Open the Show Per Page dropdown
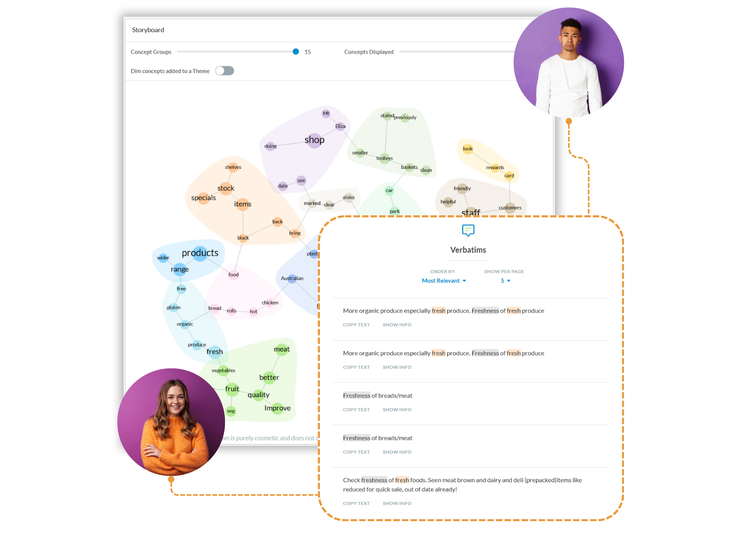 click(x=505, y=281)
